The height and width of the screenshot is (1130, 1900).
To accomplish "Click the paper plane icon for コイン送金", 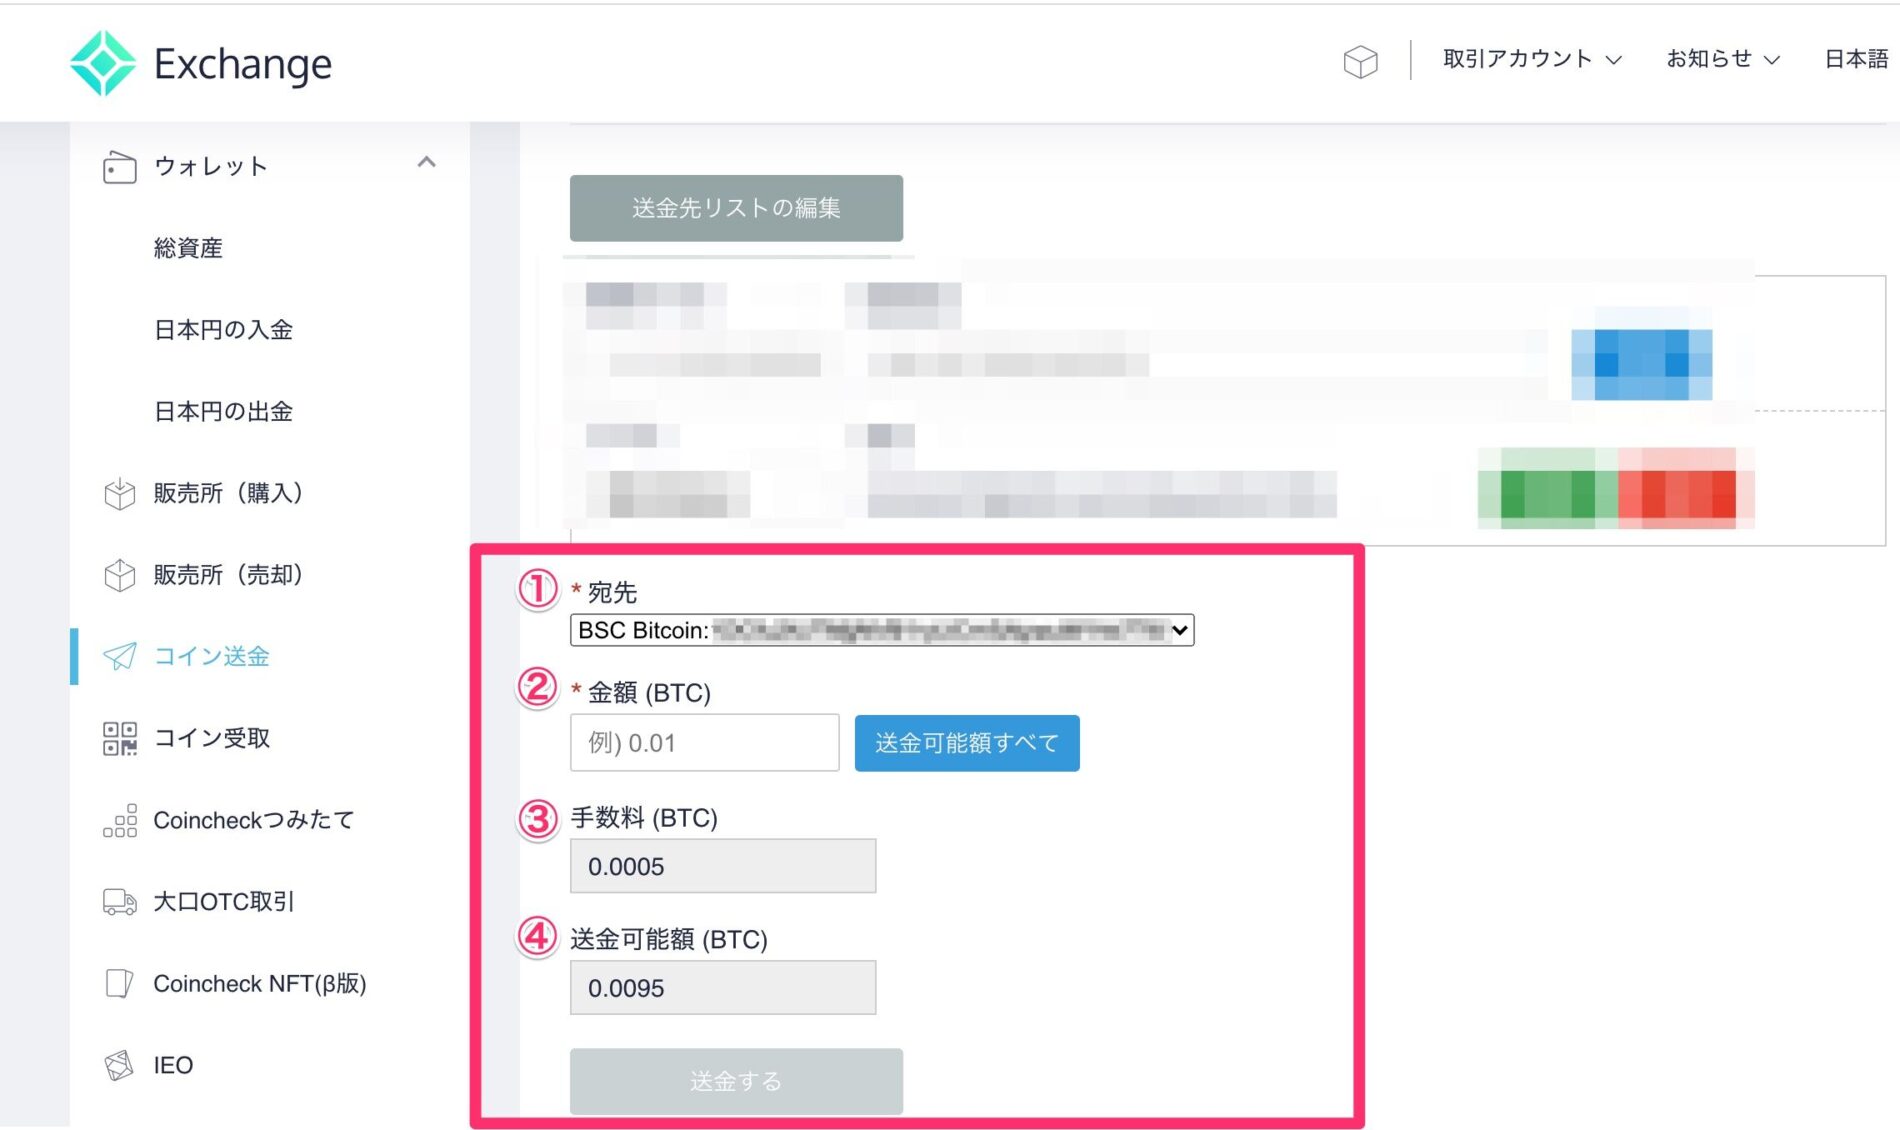I will (x=119, y=657).
